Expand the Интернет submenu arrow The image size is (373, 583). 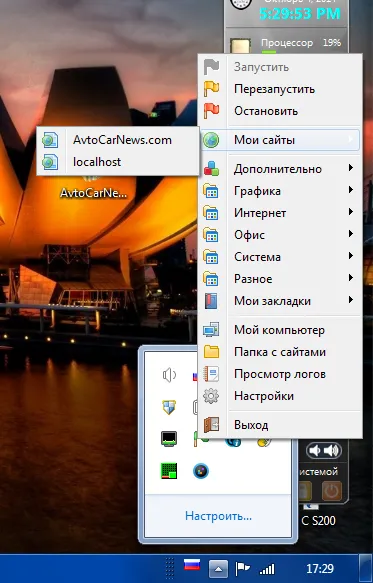(x=351, y=212)
